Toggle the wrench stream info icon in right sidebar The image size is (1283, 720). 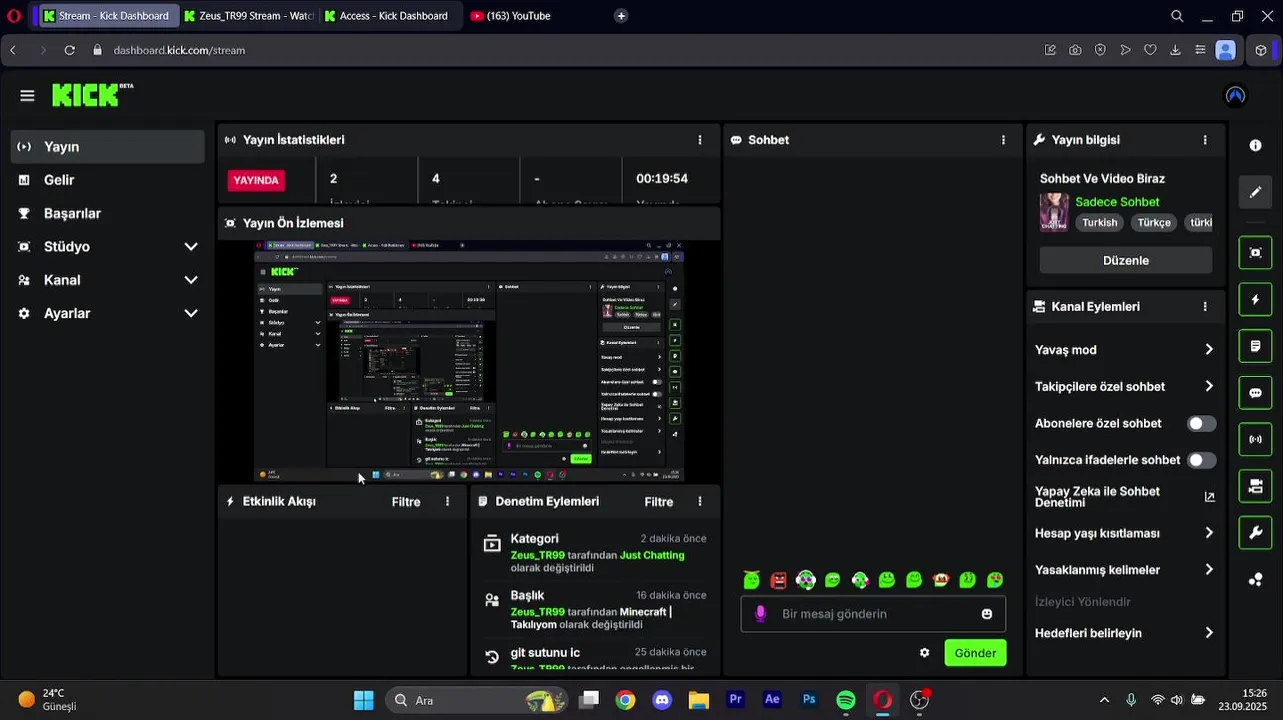click(x=1255, y=532)
